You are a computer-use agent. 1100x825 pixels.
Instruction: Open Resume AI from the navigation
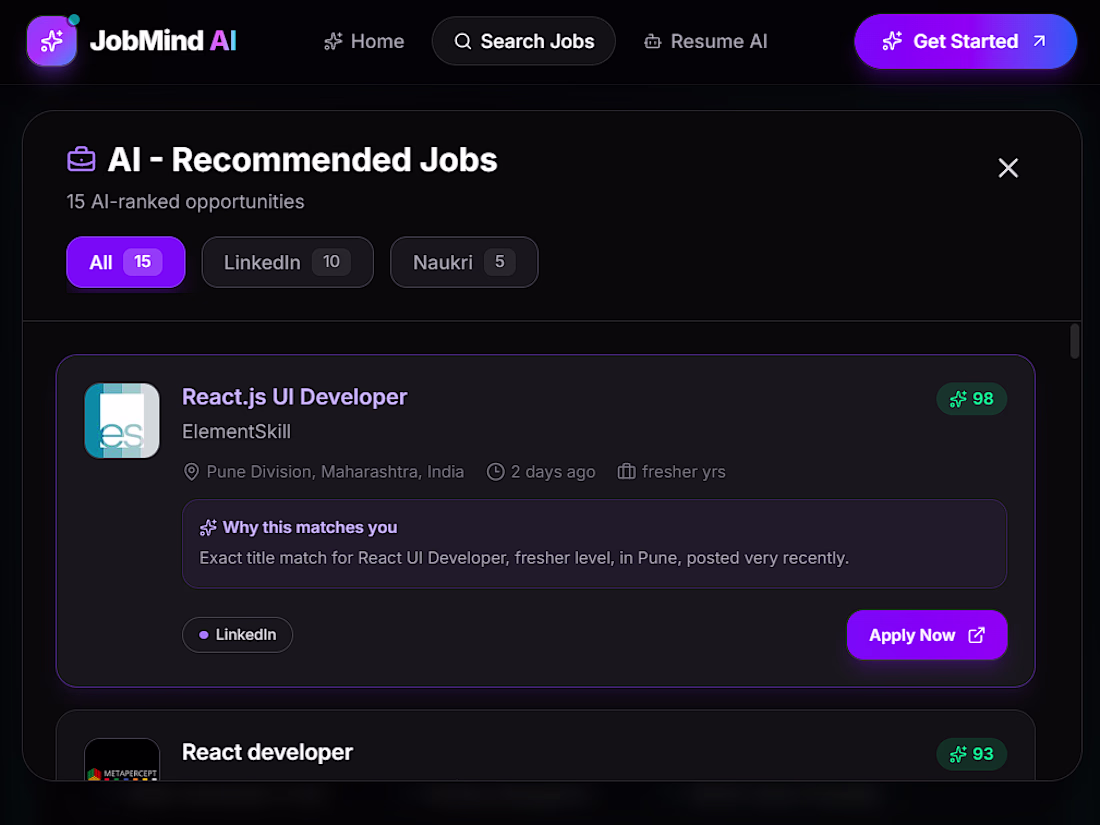tap(706, 41)
